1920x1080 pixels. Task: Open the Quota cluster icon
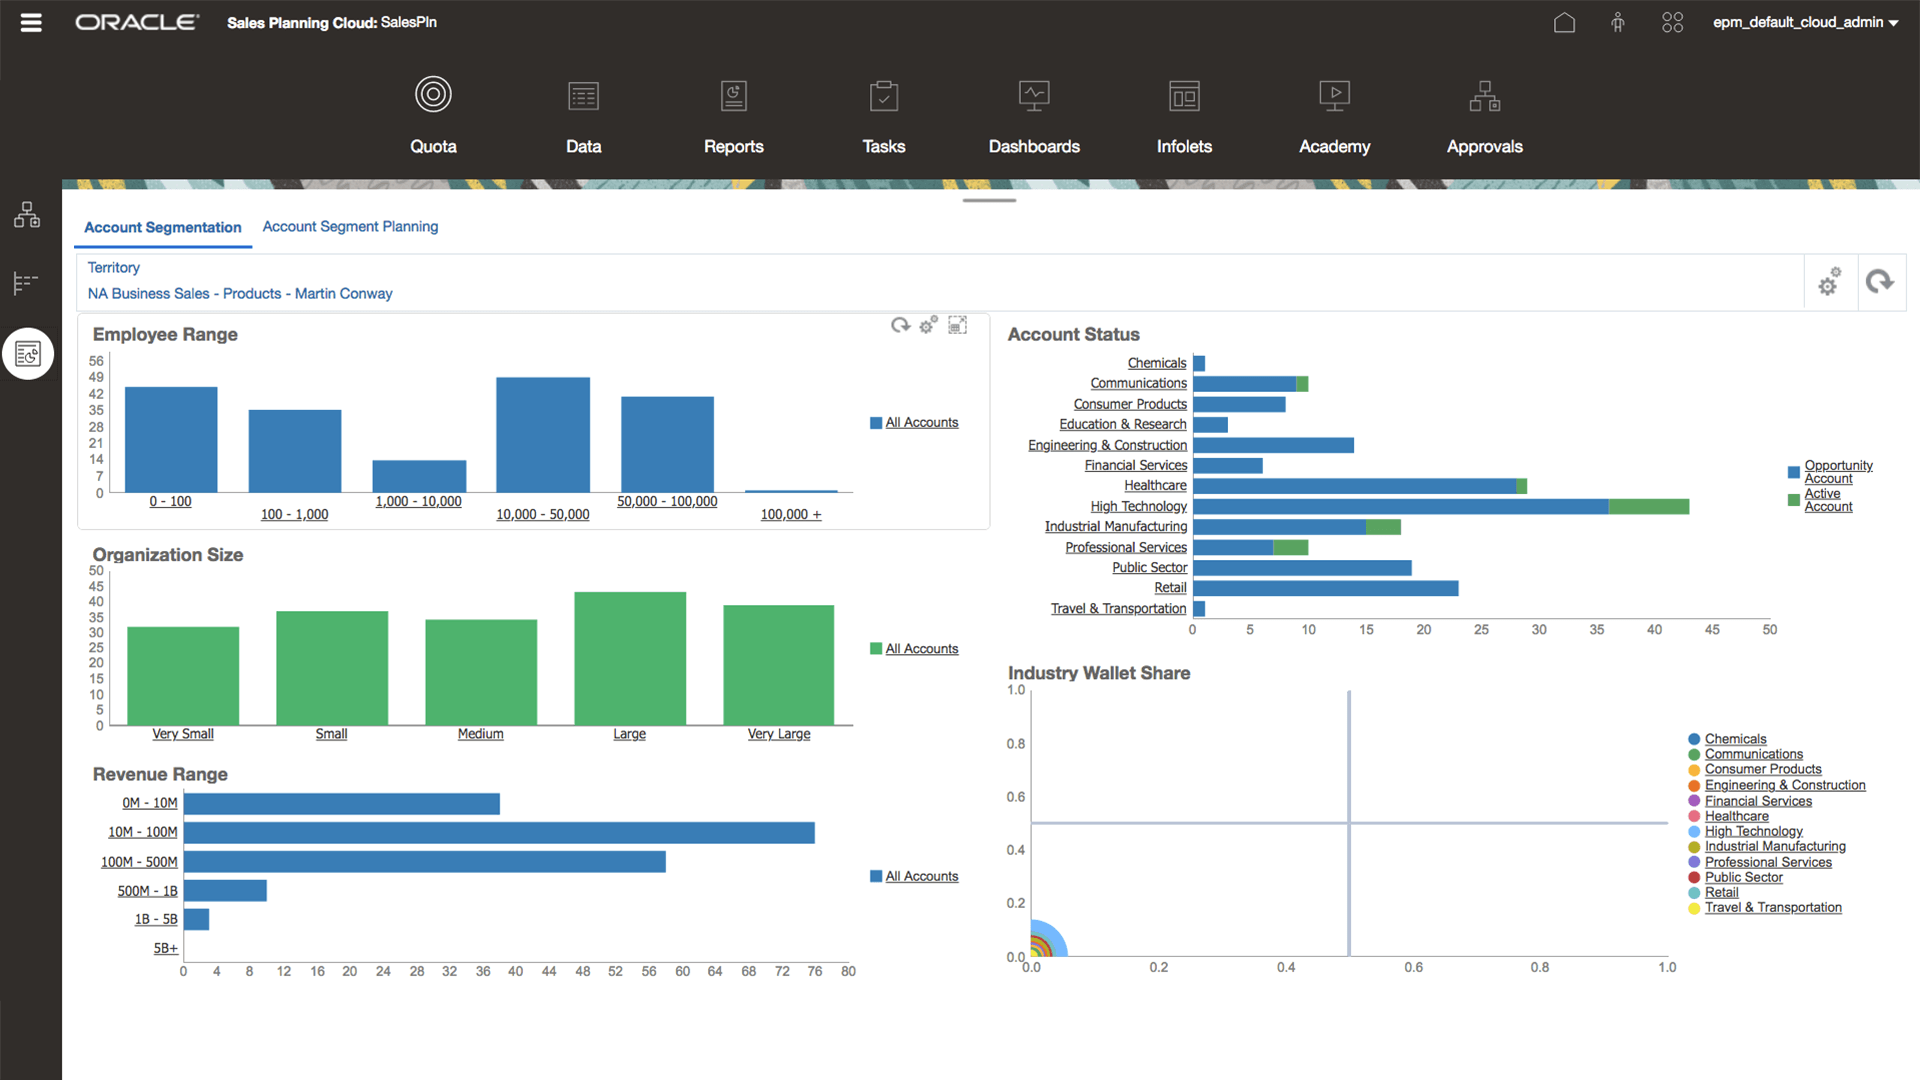[x=433, y=95]
